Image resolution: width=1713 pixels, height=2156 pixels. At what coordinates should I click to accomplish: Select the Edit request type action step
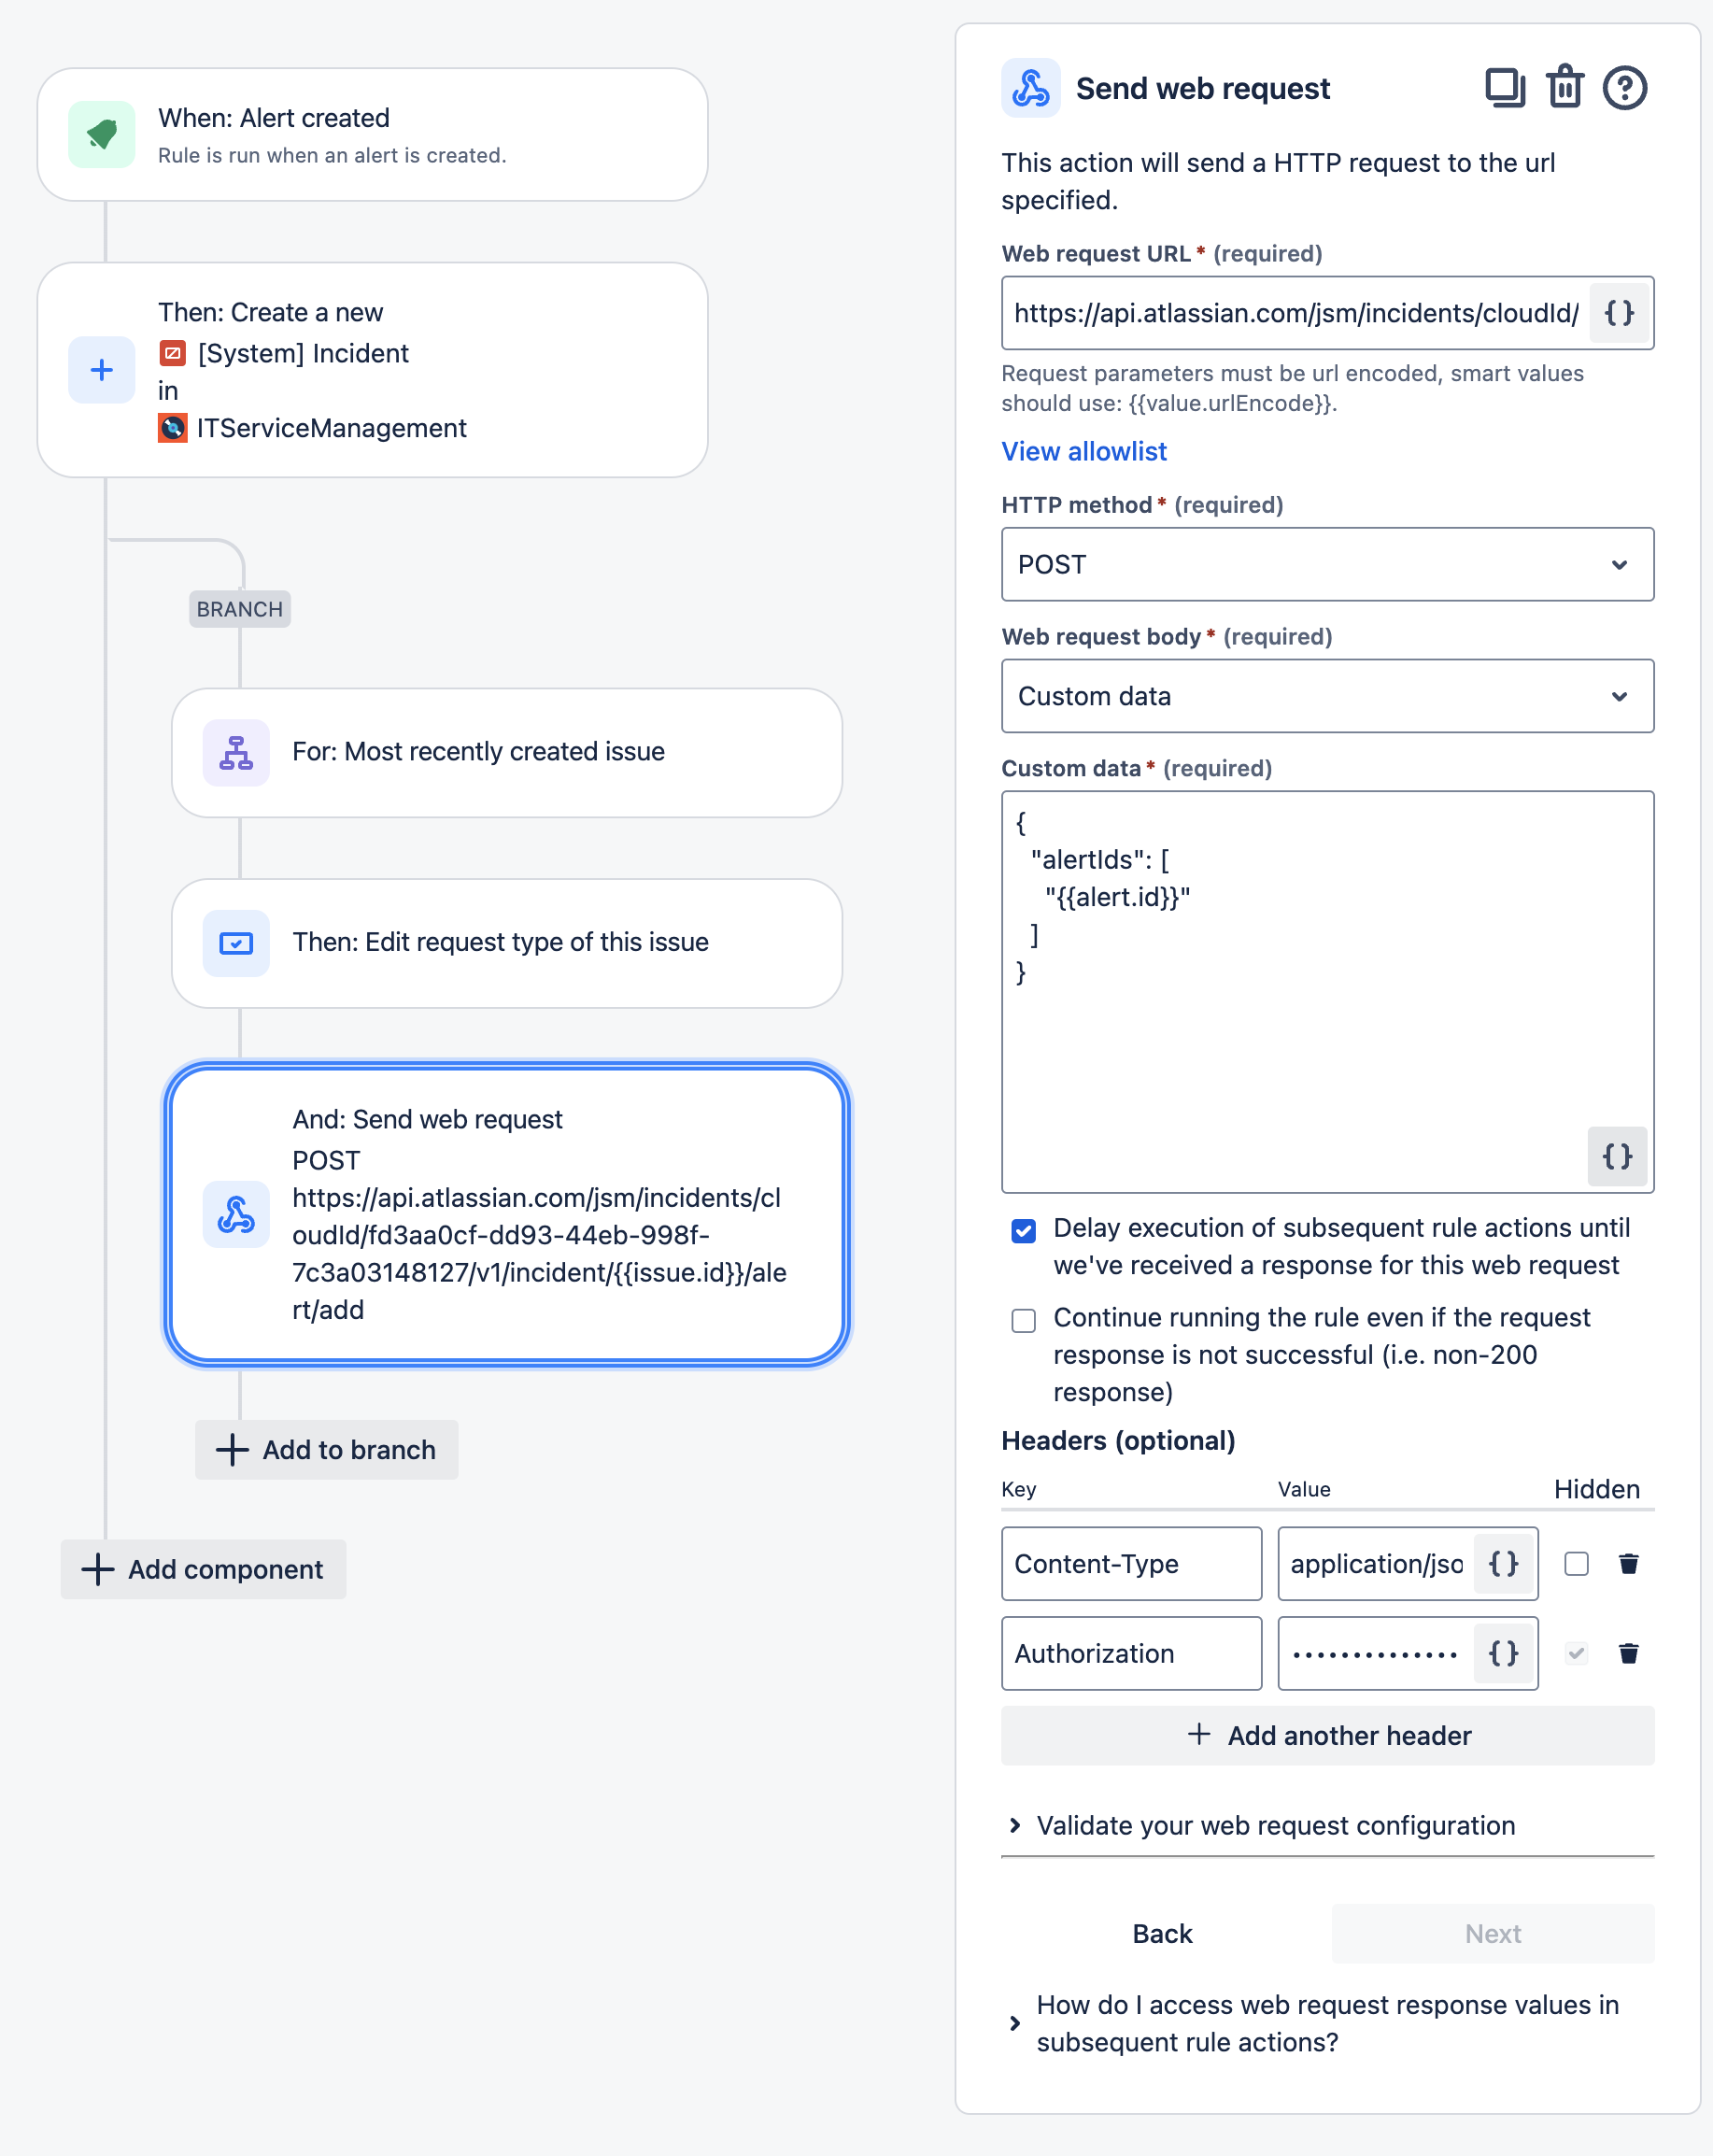(506, 943)
